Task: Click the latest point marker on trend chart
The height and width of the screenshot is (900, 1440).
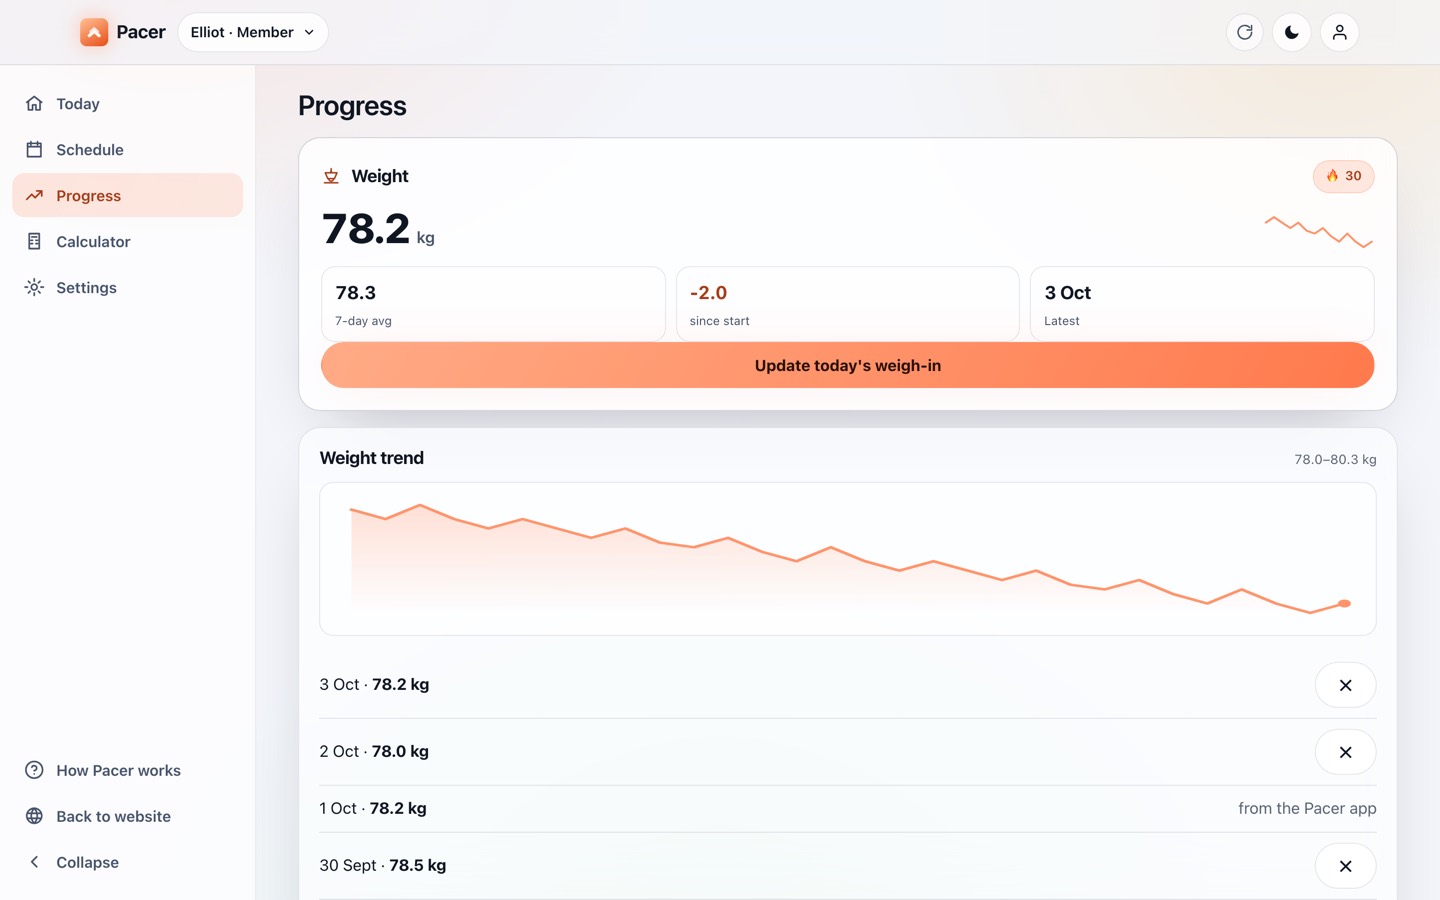Action: tap(1344, 603)
